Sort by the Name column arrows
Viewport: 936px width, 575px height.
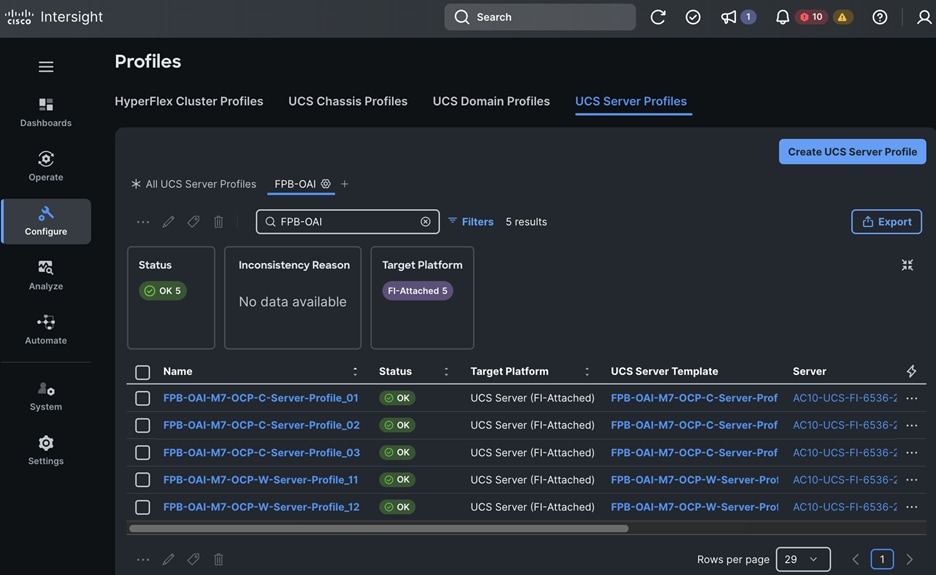pos(355,371)
